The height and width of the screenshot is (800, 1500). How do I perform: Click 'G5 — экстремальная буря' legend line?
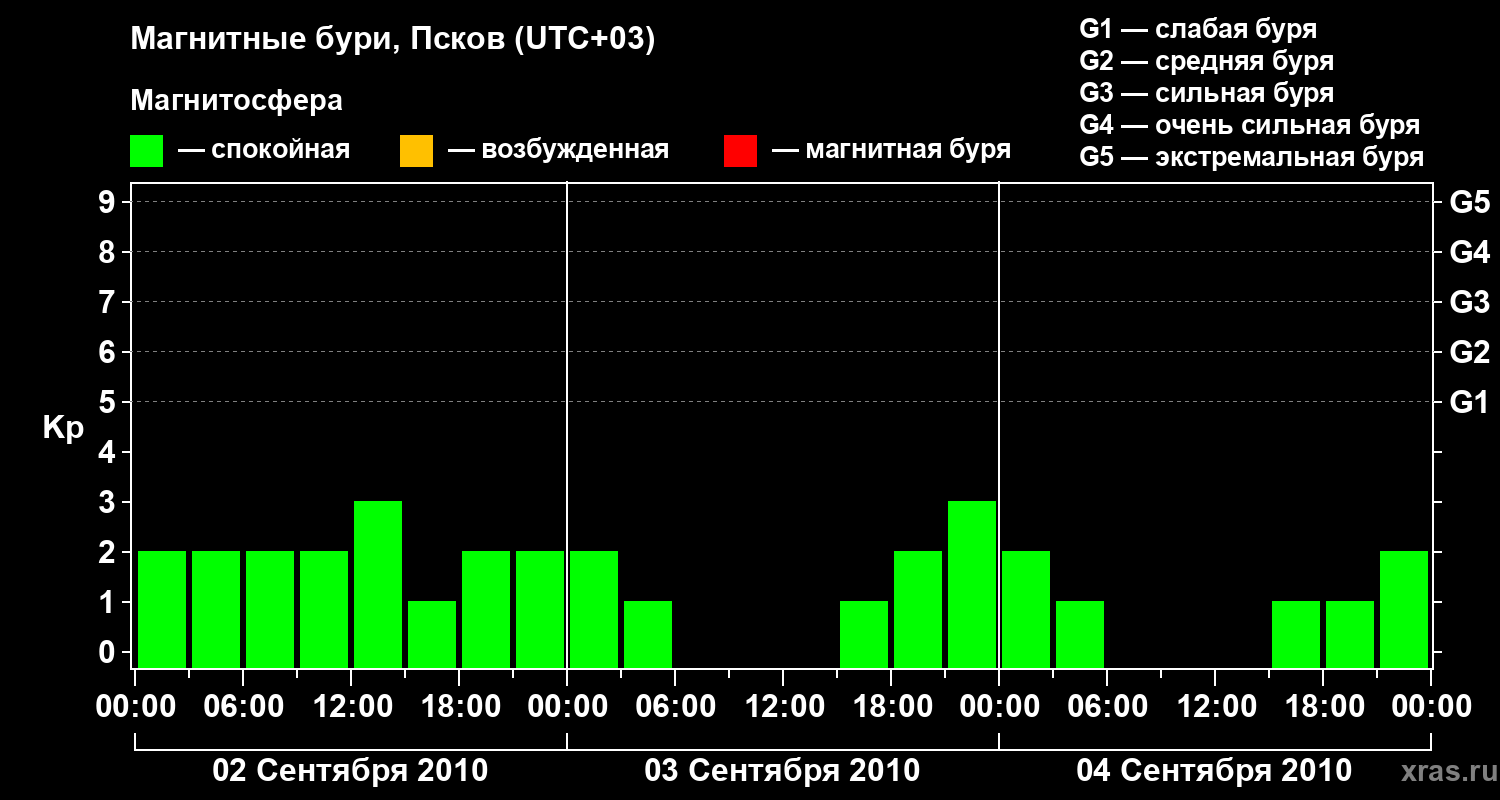1251,157
